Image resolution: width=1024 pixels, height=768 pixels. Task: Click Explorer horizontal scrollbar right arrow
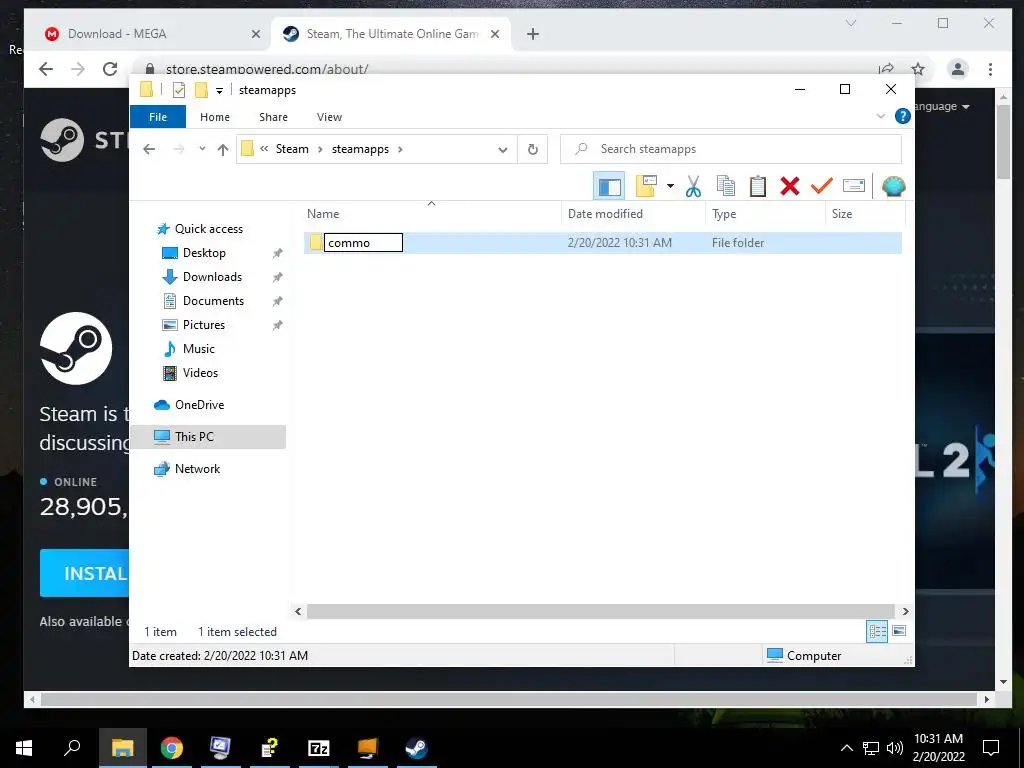coord(905,611)
